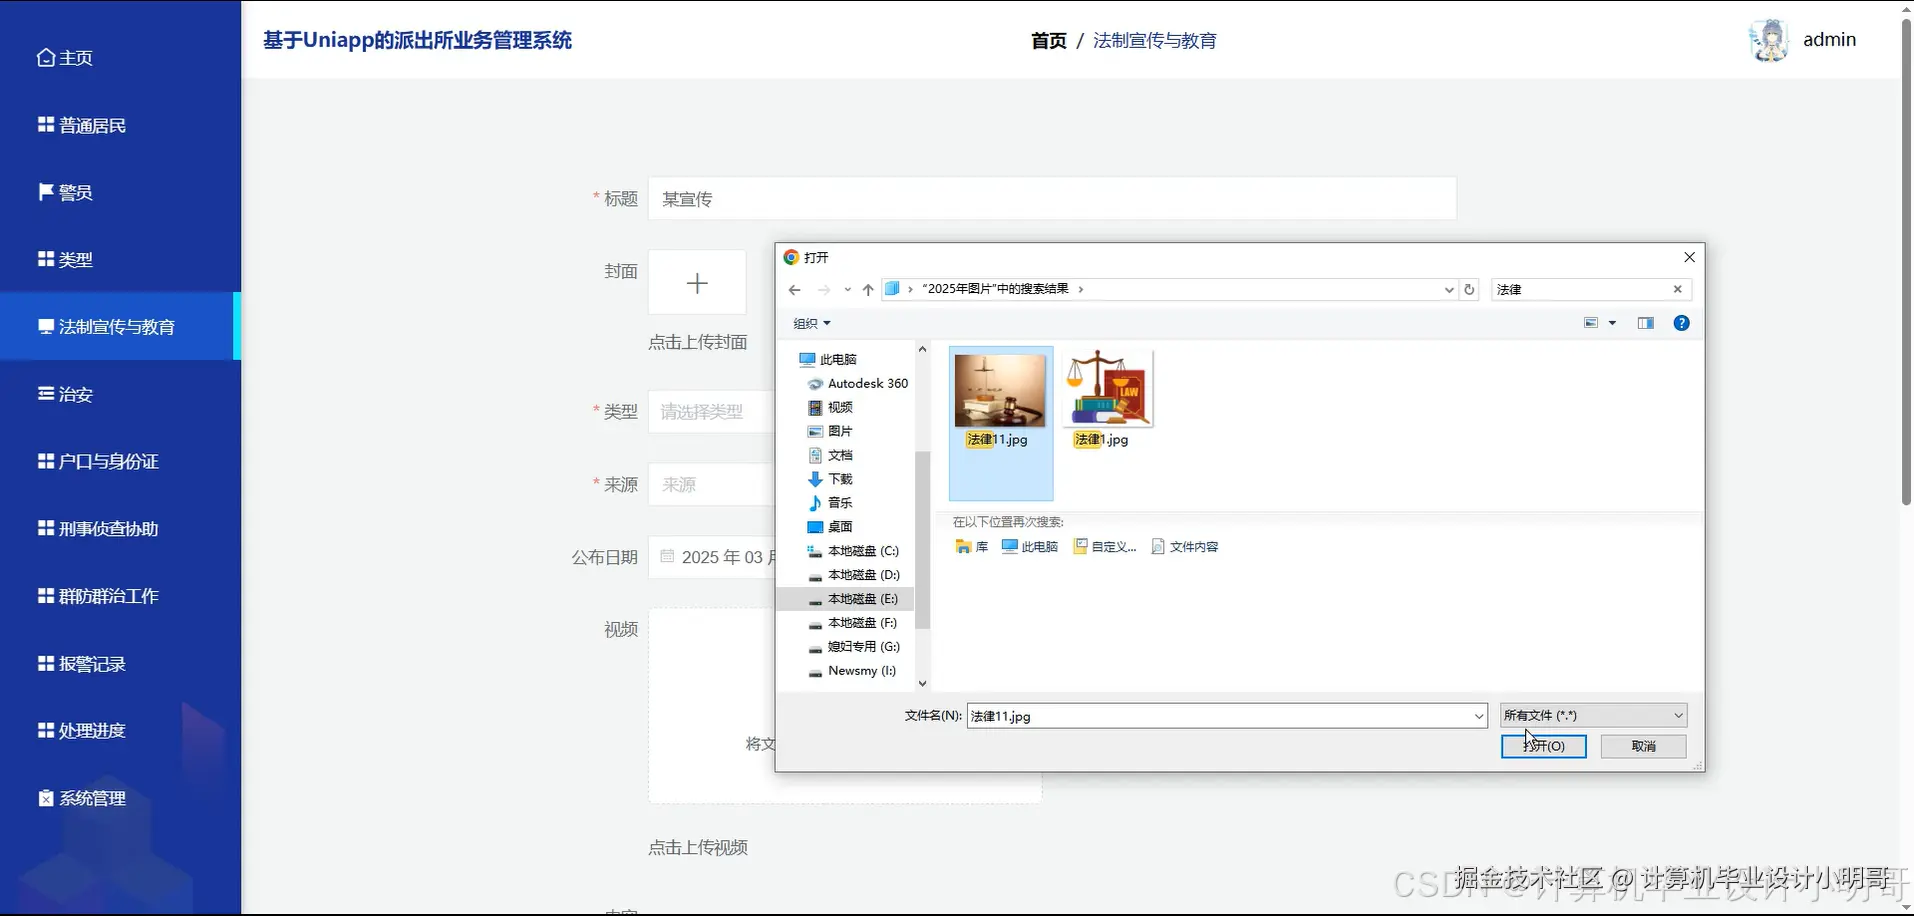Click the 取消 cancel button
The height and width of the screenshot is (916, 1914).
tap(1643, 745)
